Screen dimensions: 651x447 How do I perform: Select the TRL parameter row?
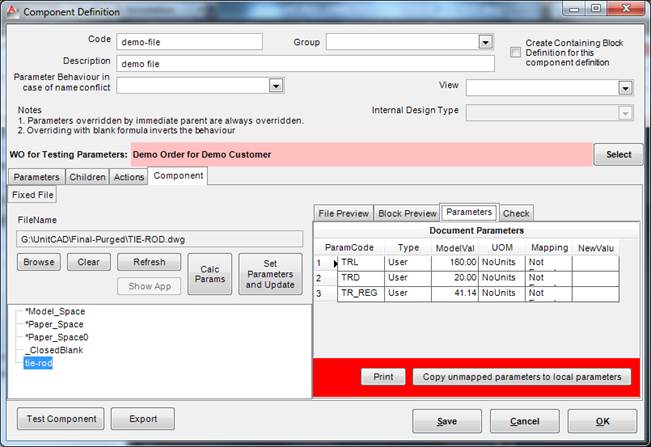[352, 263]
